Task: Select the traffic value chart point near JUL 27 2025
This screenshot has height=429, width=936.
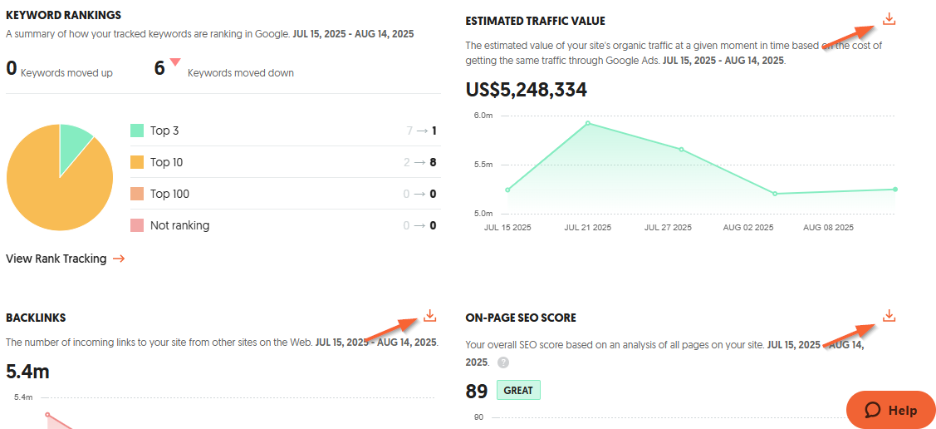Action: click(681, 149)
